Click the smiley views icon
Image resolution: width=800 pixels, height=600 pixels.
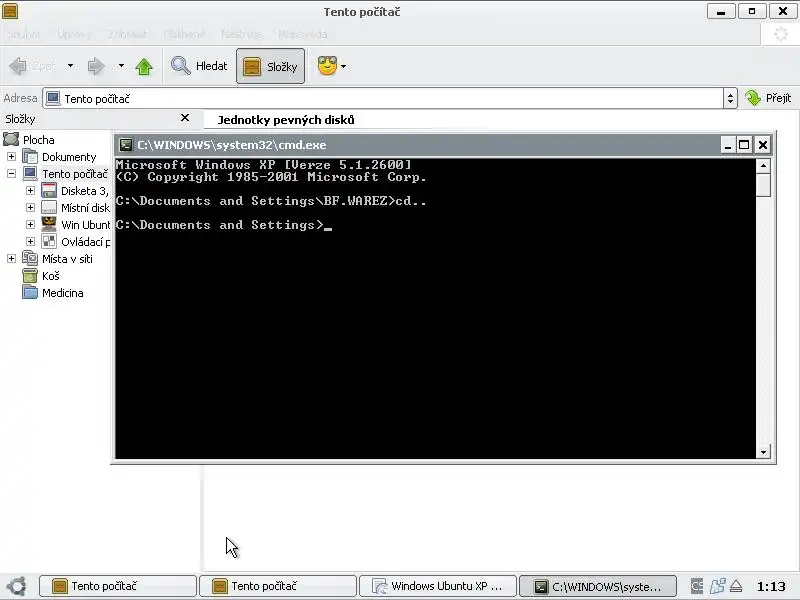[x=327, y=66]
